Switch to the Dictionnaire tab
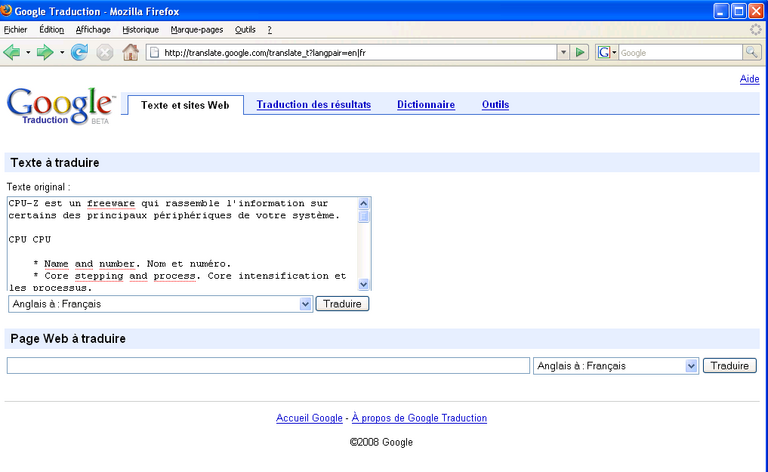This screenshot has height=472, width=768. tap(426, 104)
